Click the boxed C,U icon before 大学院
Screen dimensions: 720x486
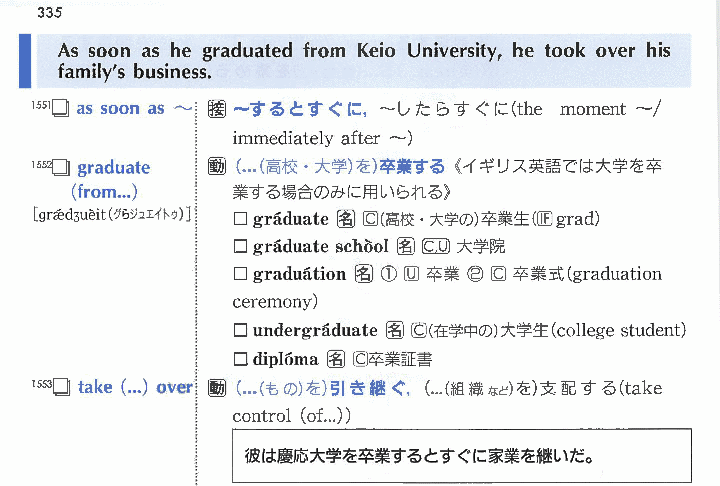pos(435,246)
